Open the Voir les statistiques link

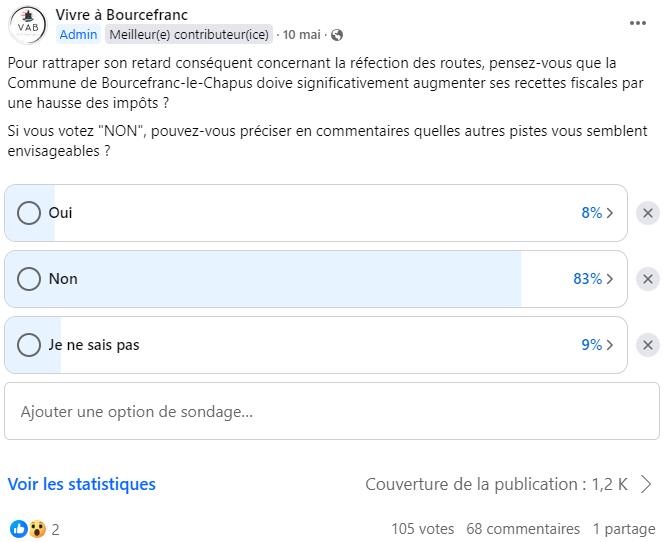pos(82,484)
